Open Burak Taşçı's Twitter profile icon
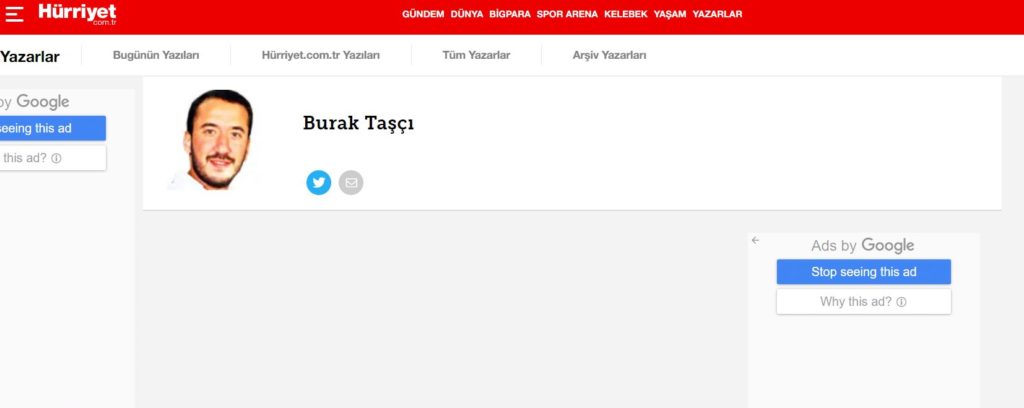This screenshot has height=408, width=1024. click(319, 183)
